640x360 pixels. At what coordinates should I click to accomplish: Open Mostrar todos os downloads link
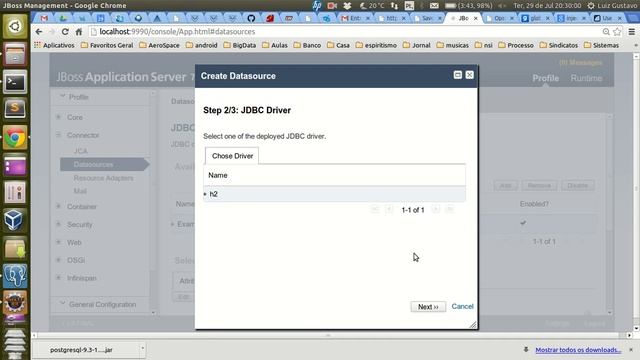[578, 350]
